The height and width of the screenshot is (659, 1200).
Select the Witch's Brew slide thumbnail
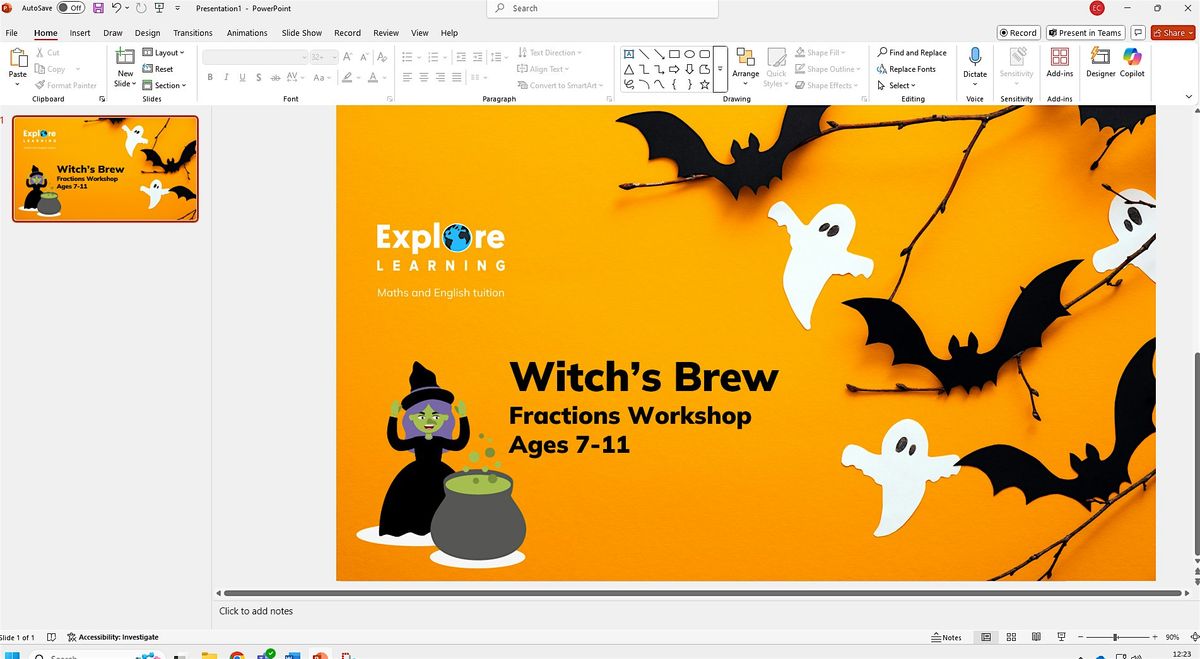click(x=105, y=168)
